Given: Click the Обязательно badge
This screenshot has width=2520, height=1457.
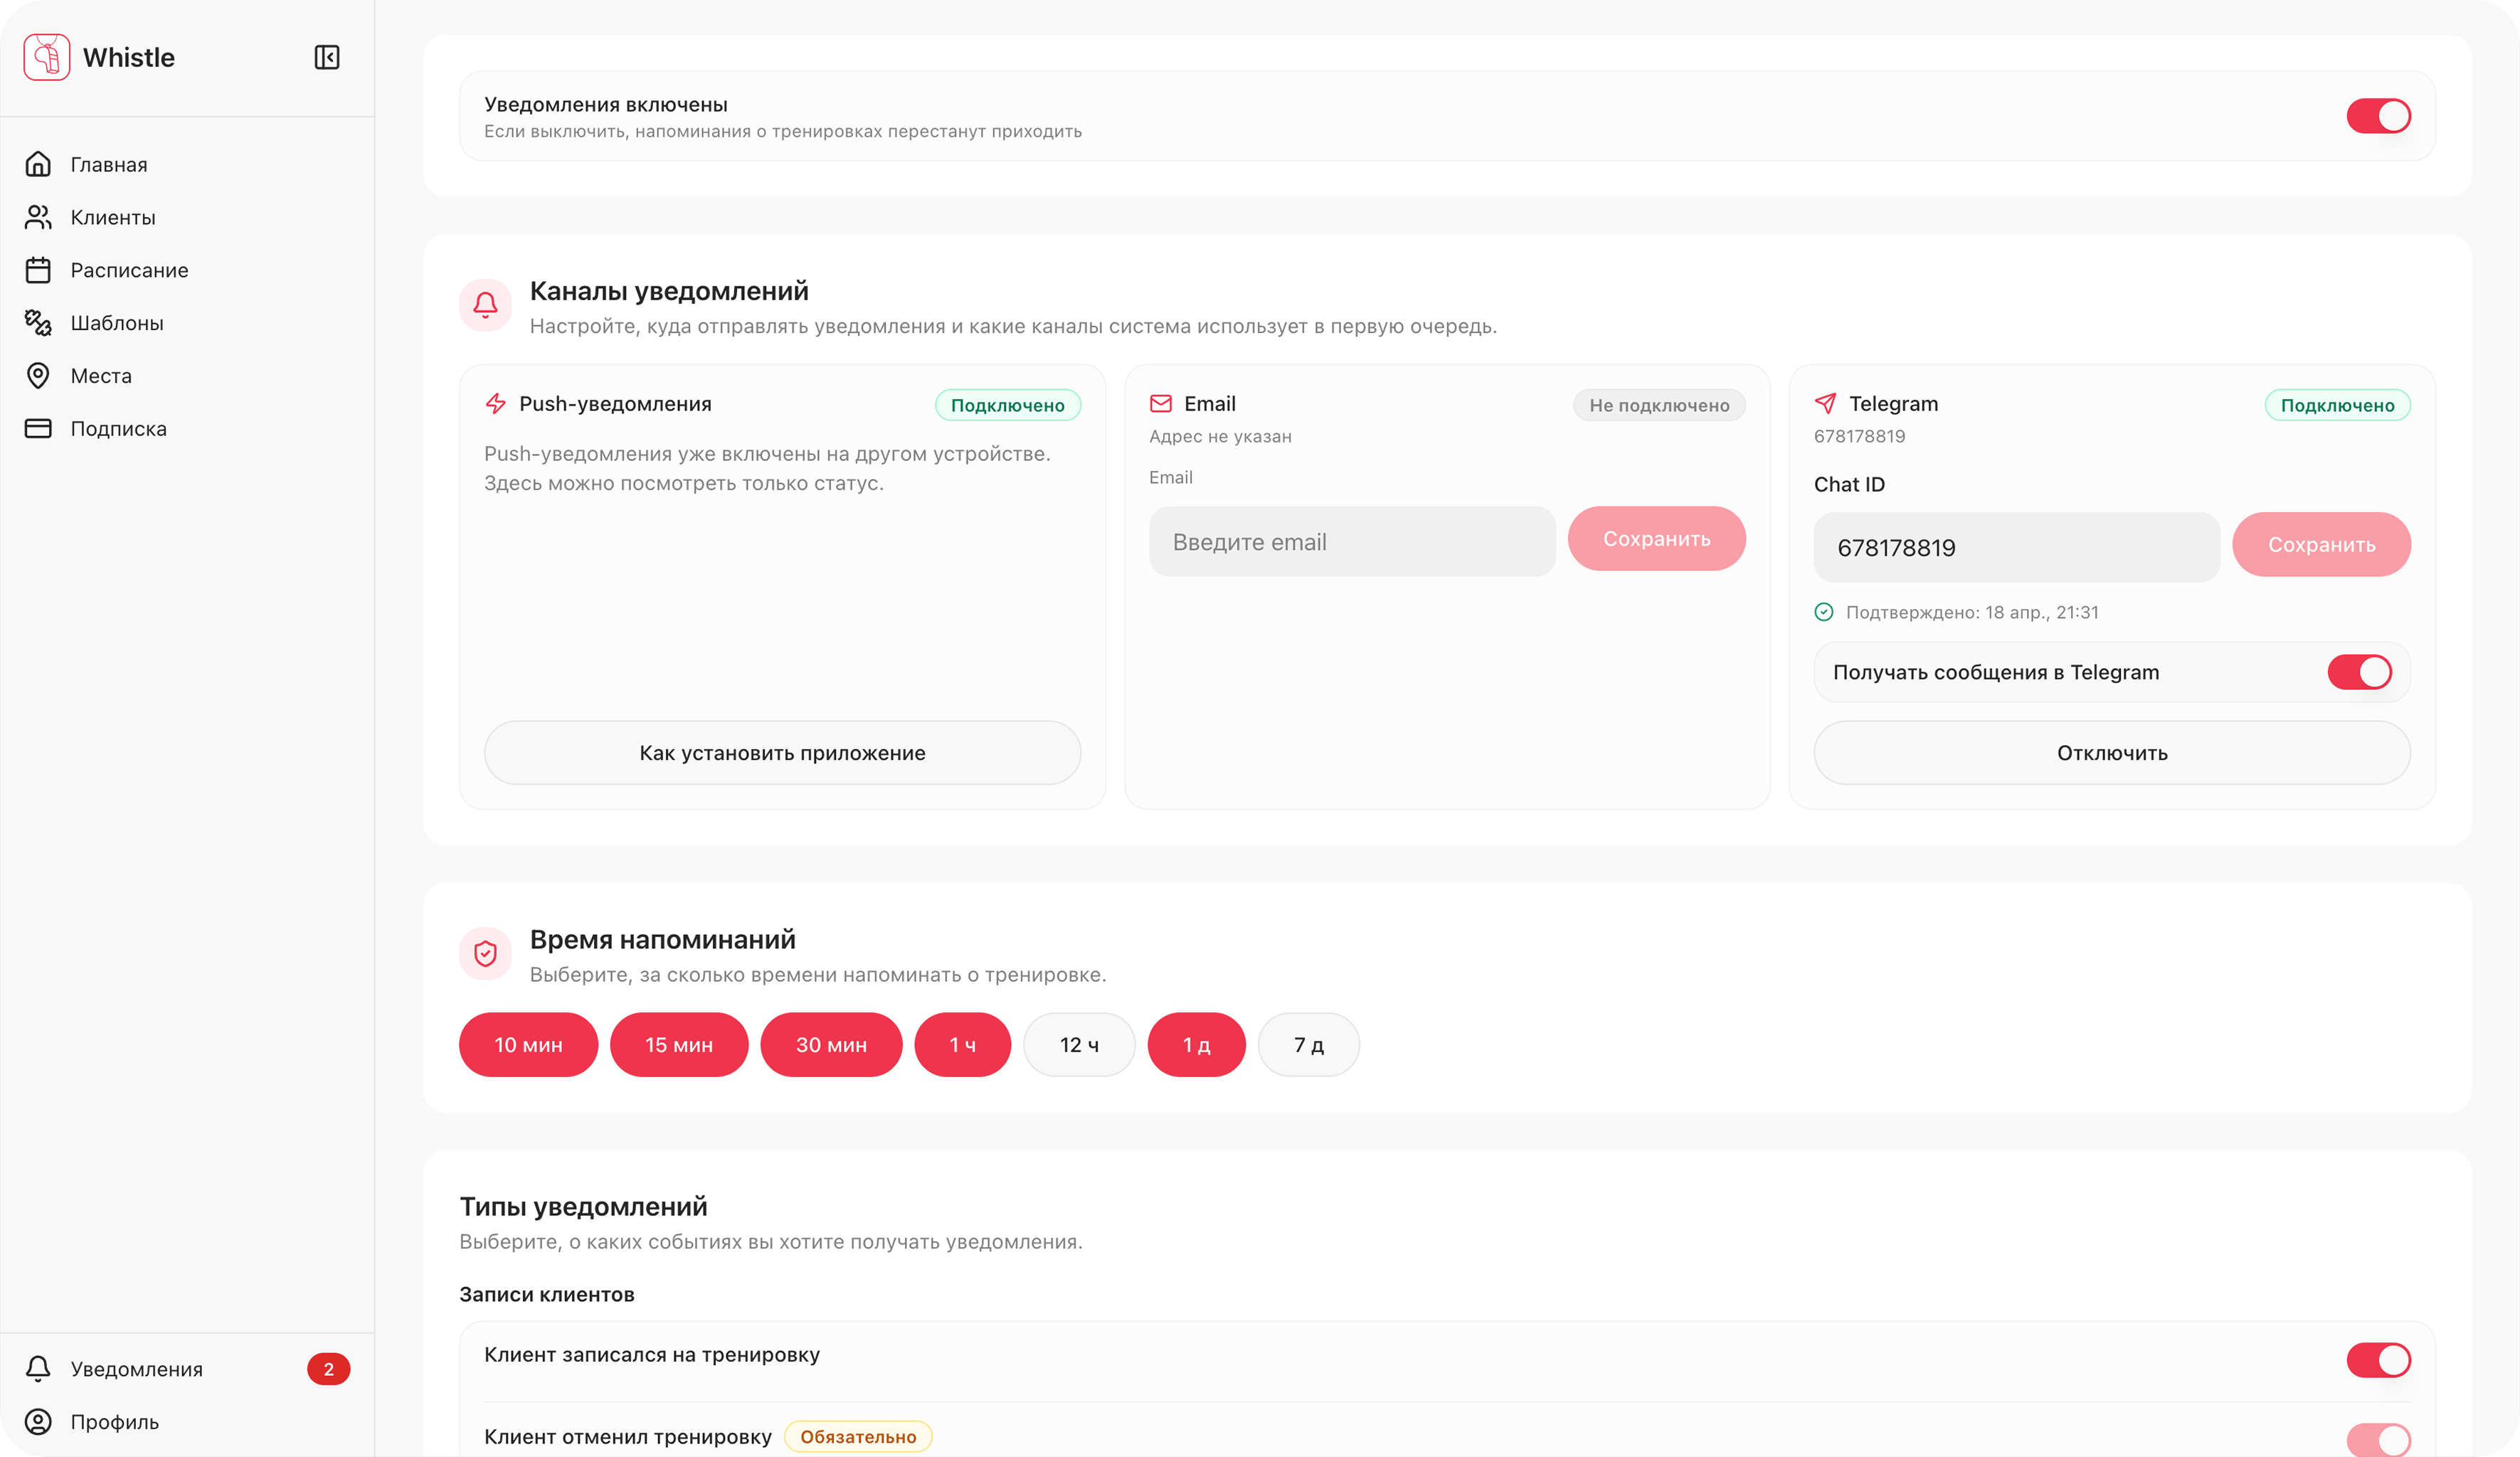Looking at the screenshot, I should pos(858,1436).
